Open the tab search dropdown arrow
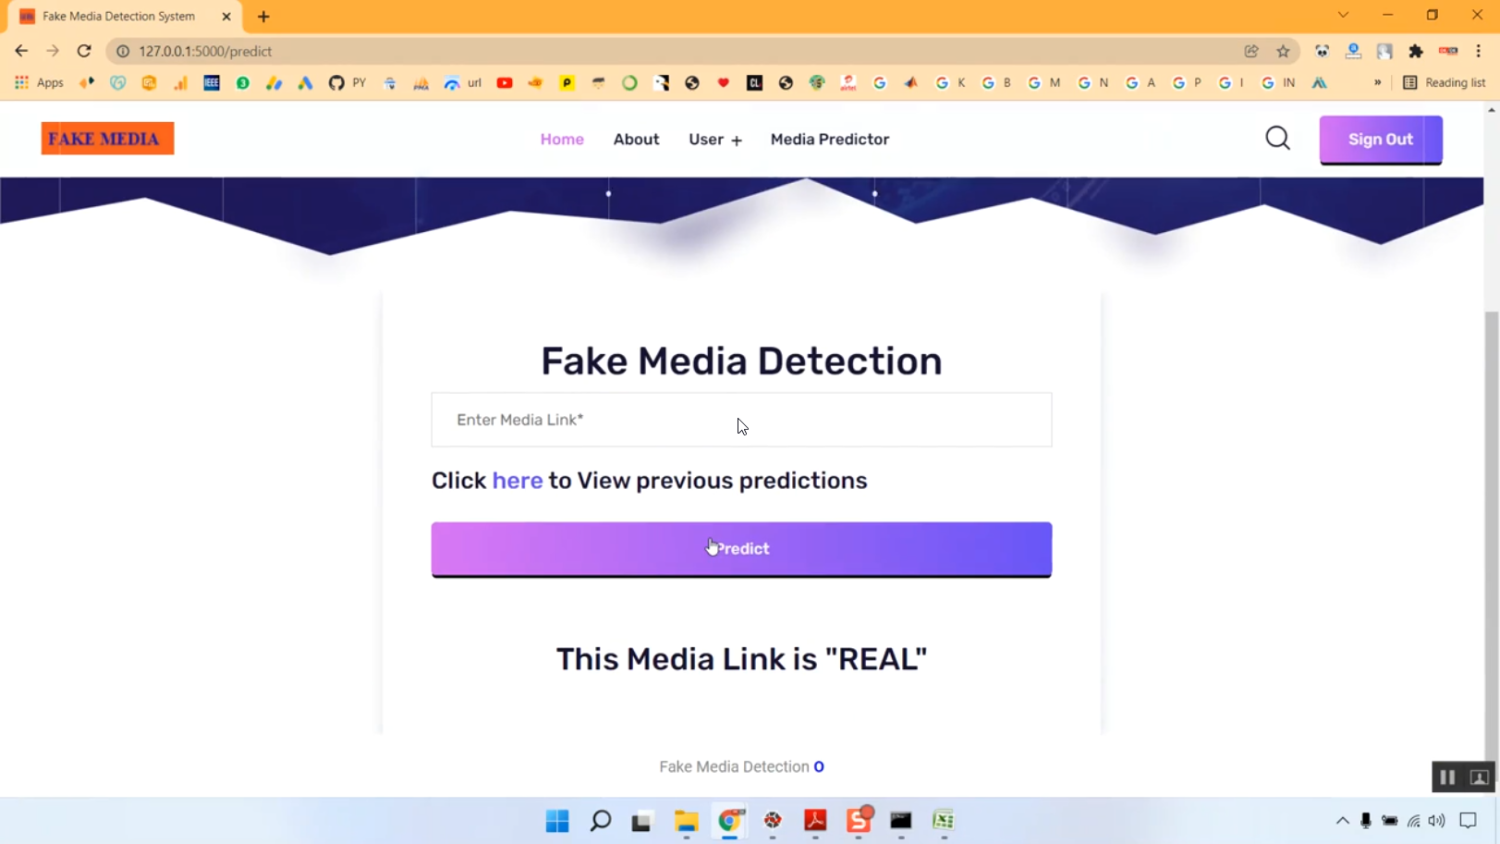The width and height of the screenshot is (1500, 844). click(x=1343, y=16)
